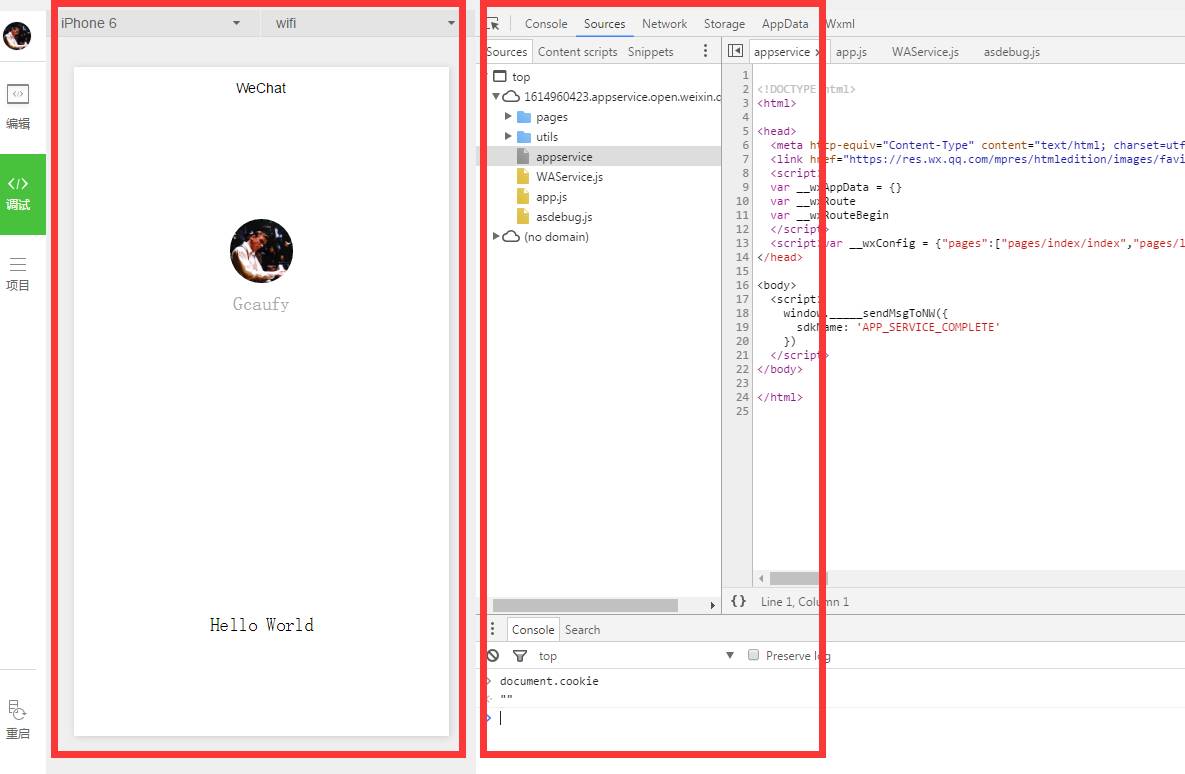Click the 重启 (Restart) sidebar icon

point(18,719)
